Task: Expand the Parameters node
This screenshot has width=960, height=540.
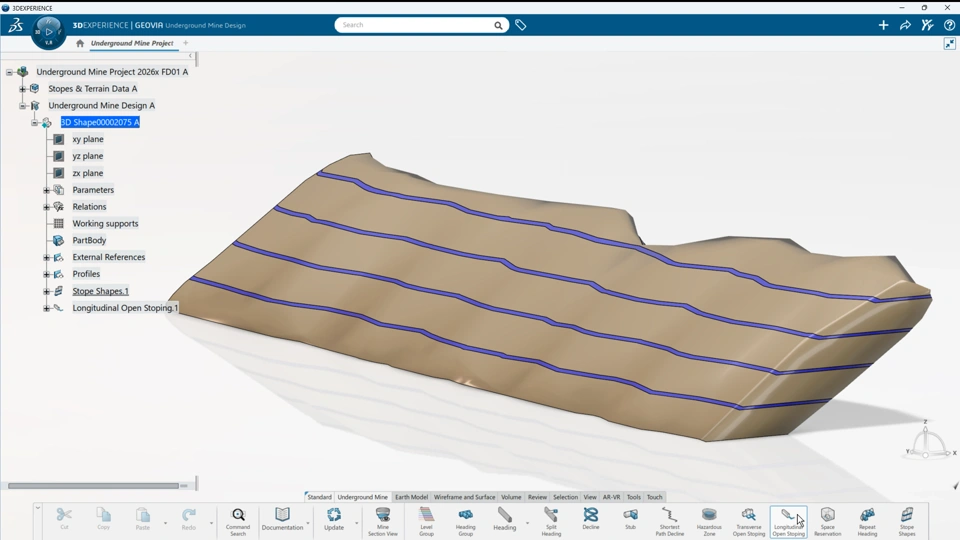Action: pyautogui.click(x=47, y=190)
